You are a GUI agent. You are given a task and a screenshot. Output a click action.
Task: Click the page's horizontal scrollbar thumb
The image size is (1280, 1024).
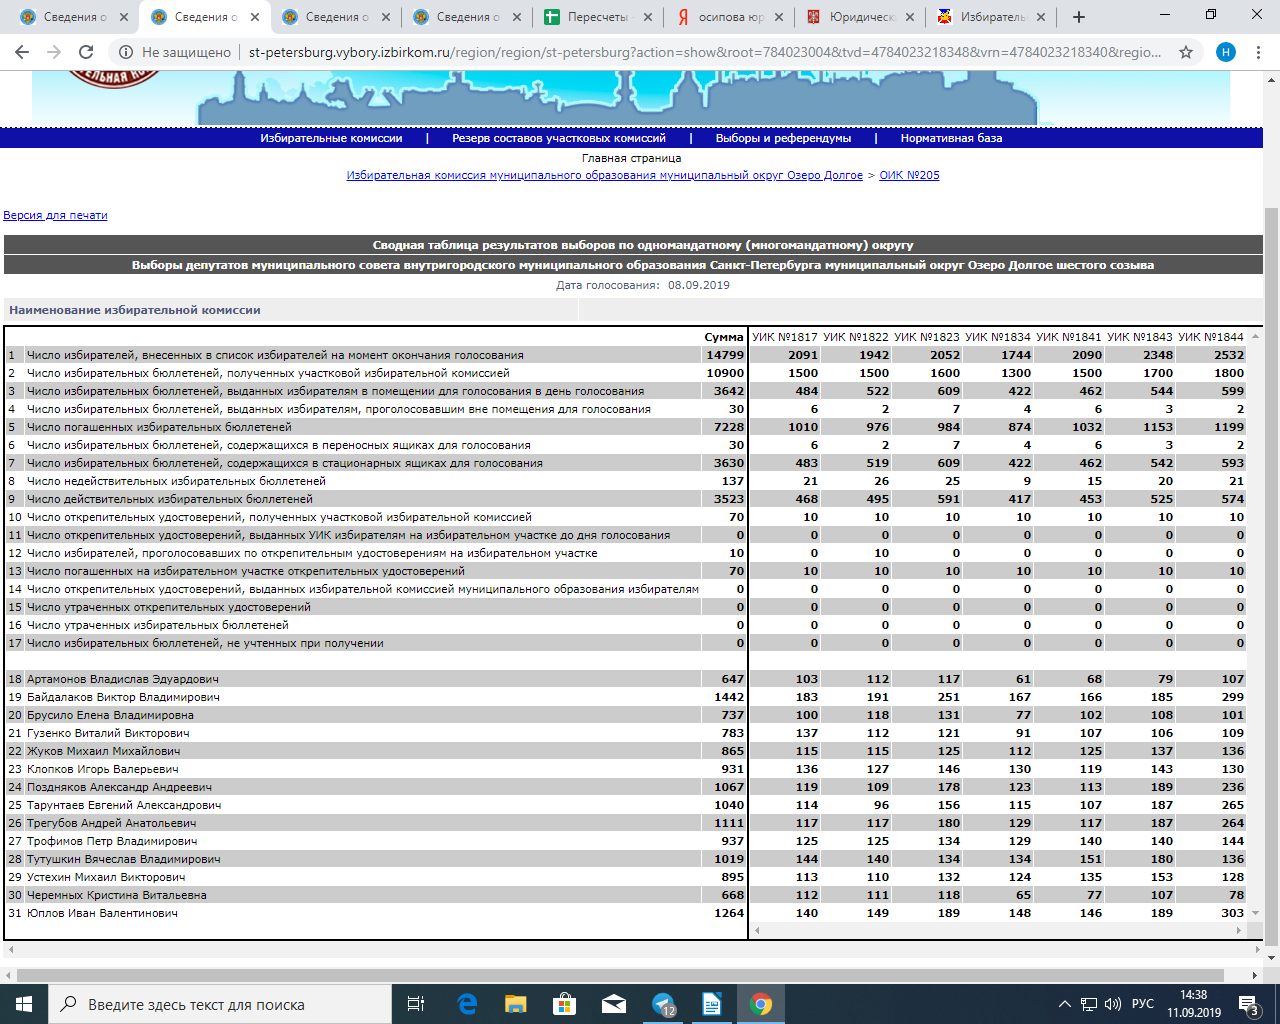[x=620, y=975]
